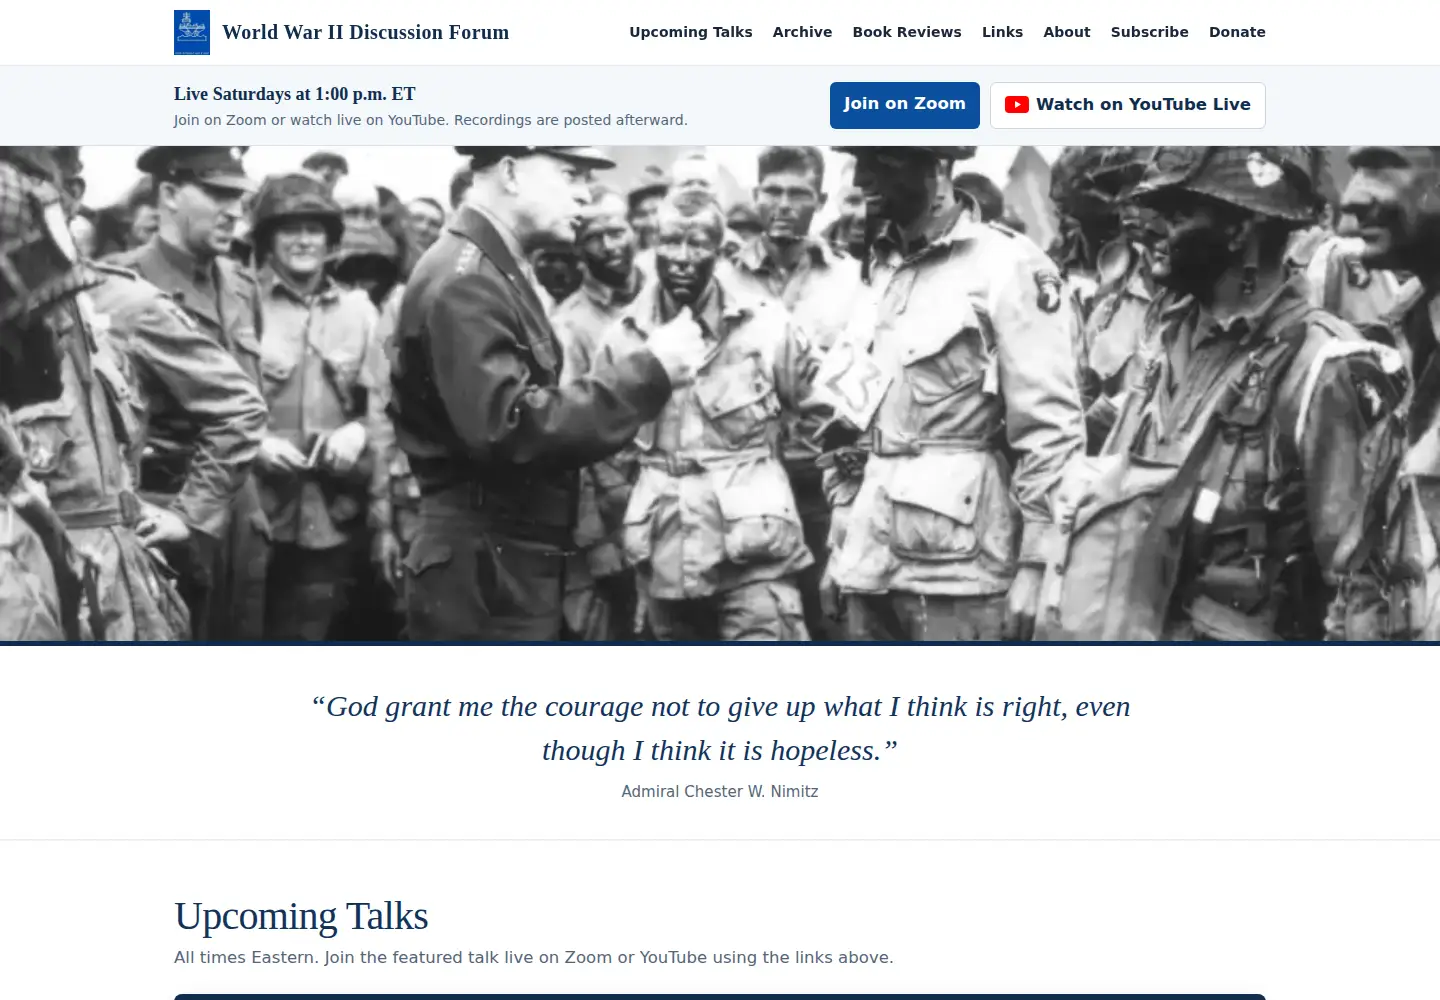
Task: Click the 'All times Eastern' note
Action: [534, 957]
